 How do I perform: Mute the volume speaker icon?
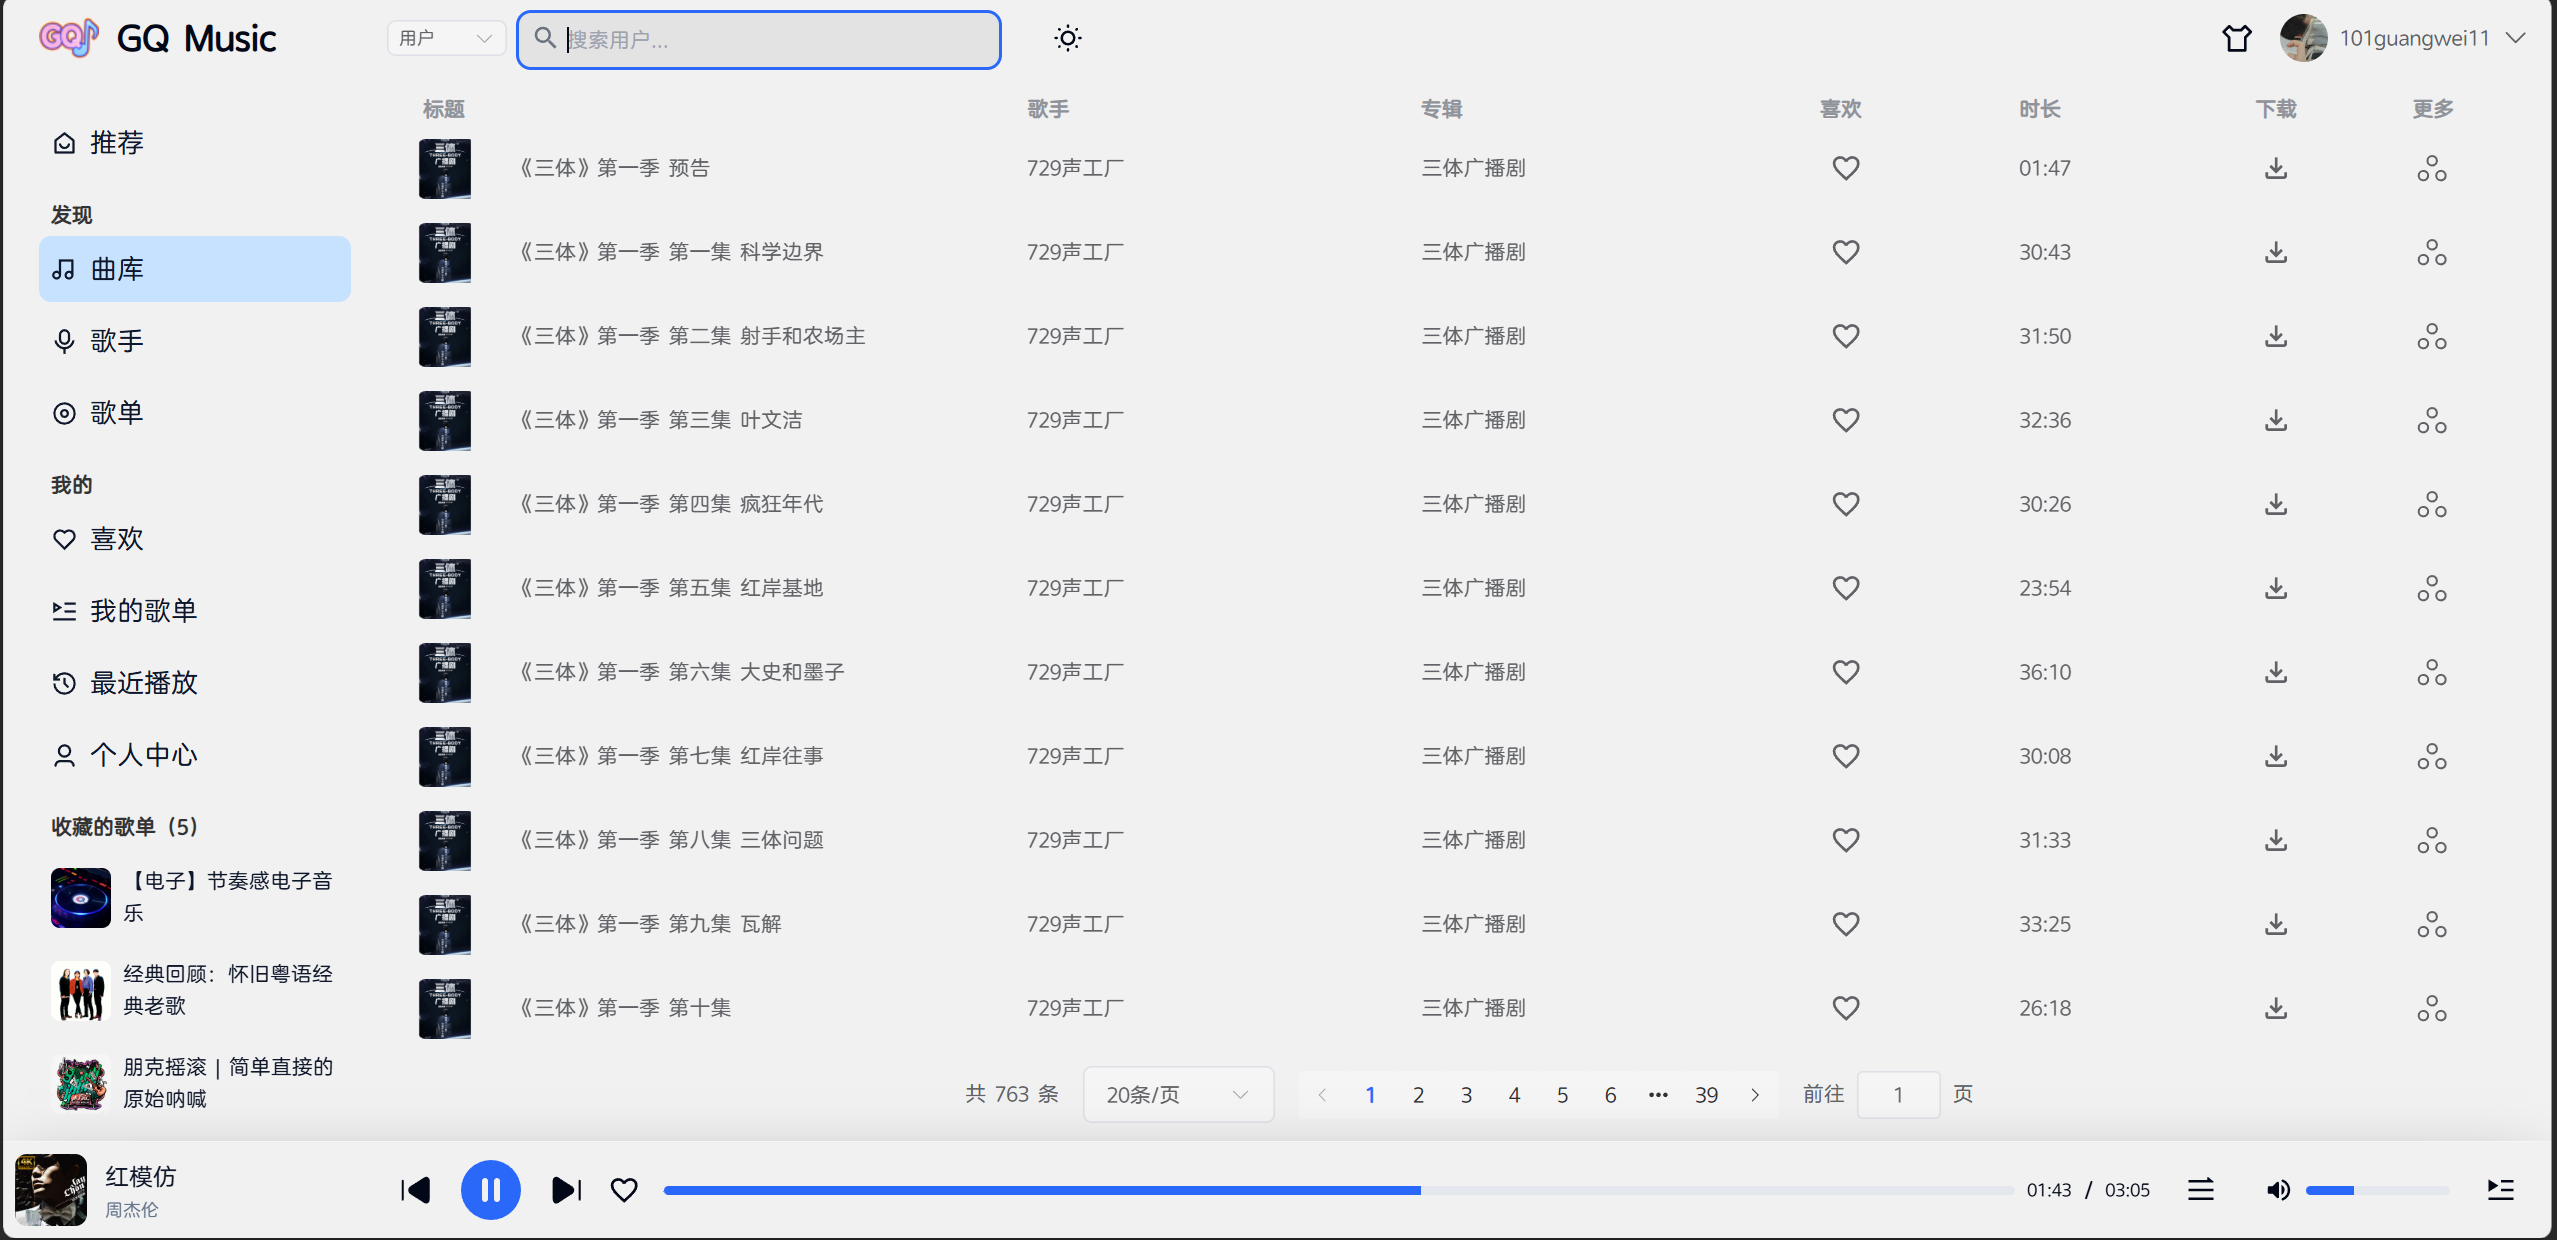(x=2277, y=1189)
